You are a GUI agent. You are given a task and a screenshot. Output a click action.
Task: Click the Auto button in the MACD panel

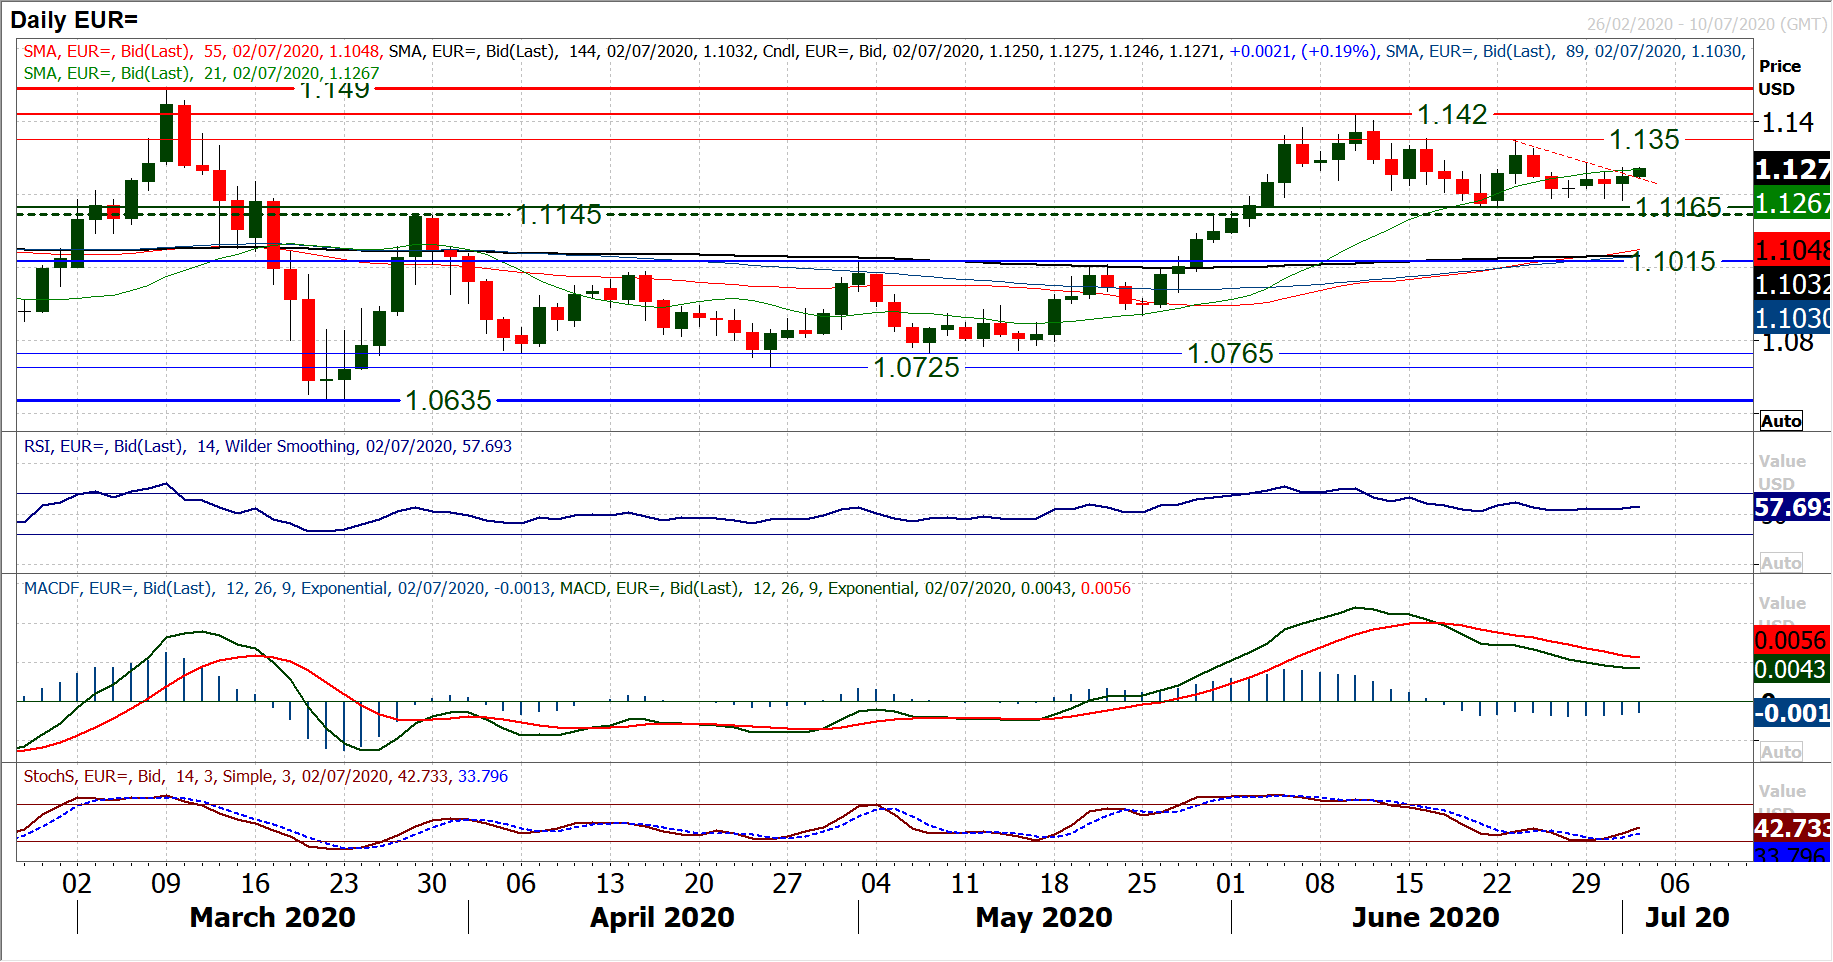point(1781,752)
